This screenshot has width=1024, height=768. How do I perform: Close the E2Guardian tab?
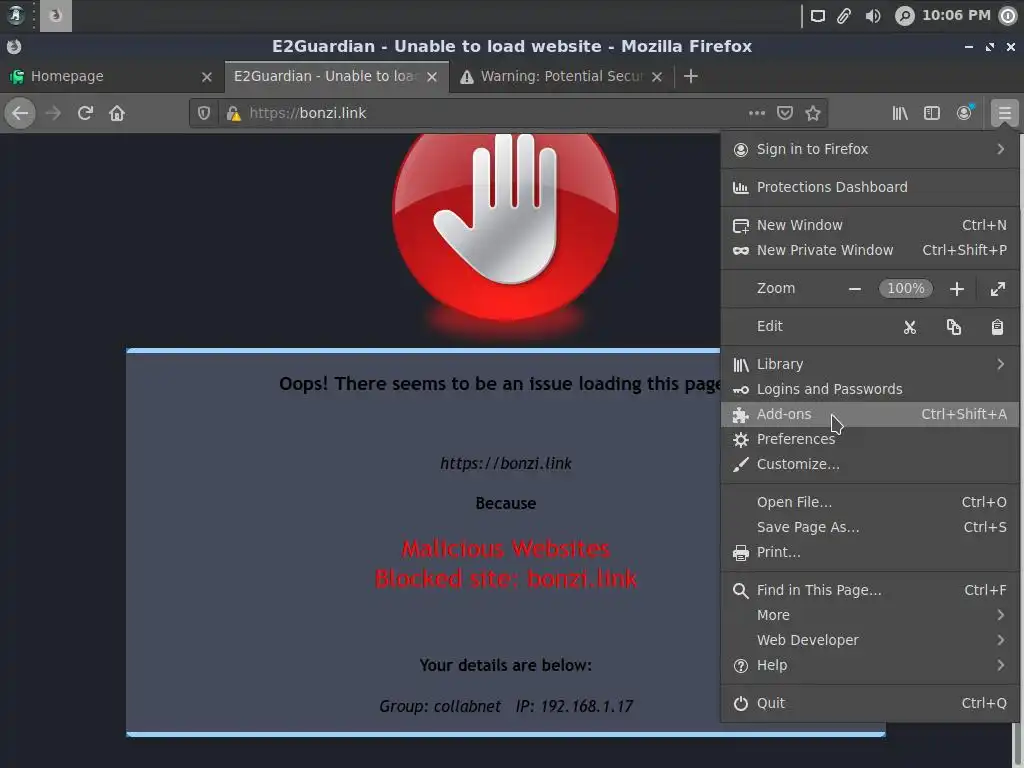pyautogui.click(x=432, y=77)
